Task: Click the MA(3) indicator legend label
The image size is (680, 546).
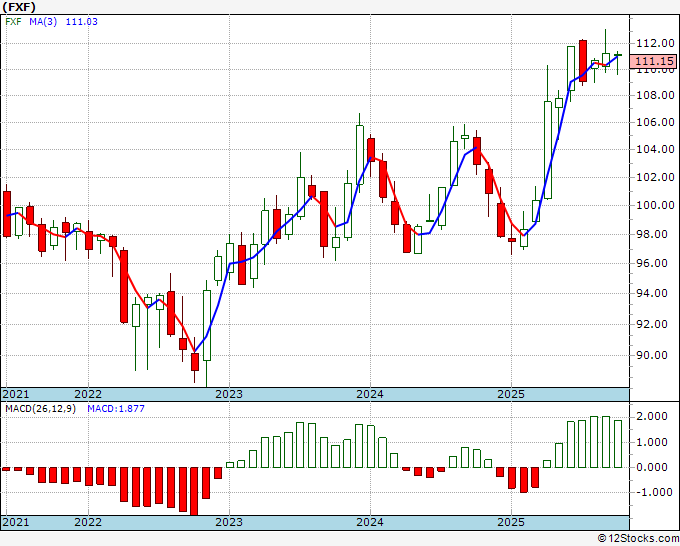Action: 43,22
